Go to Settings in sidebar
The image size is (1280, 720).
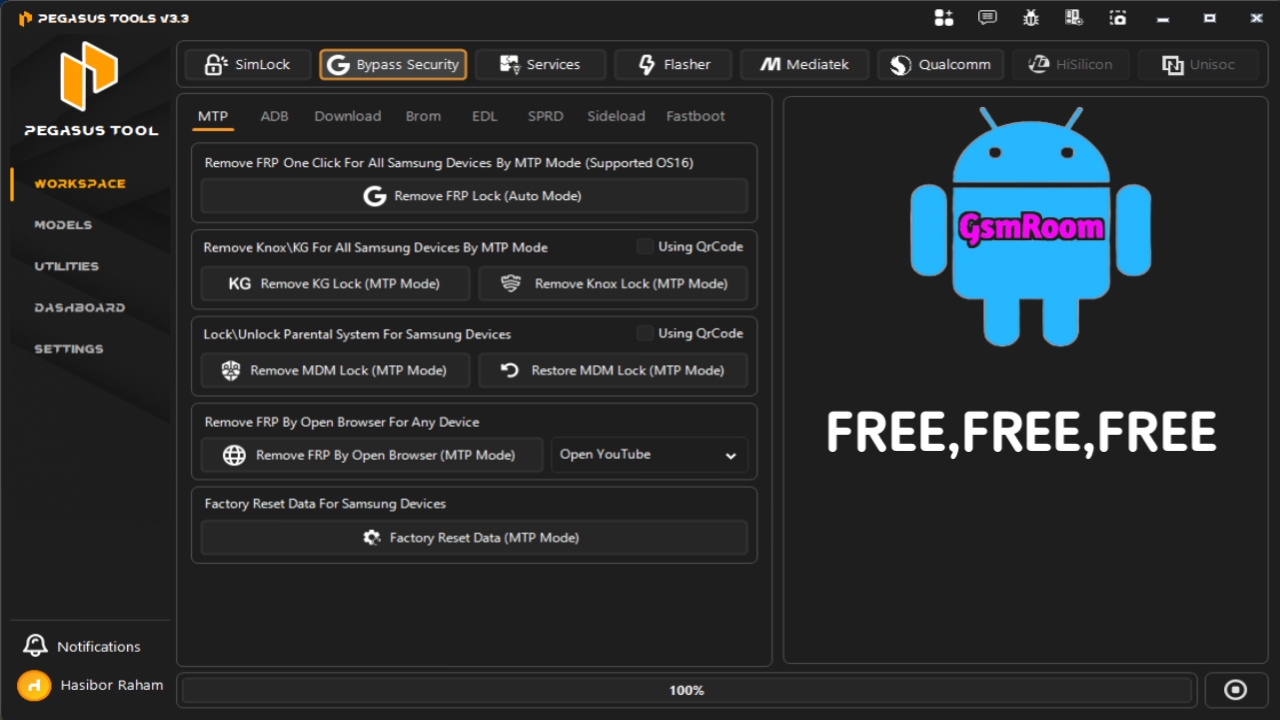tap(69, 349)
